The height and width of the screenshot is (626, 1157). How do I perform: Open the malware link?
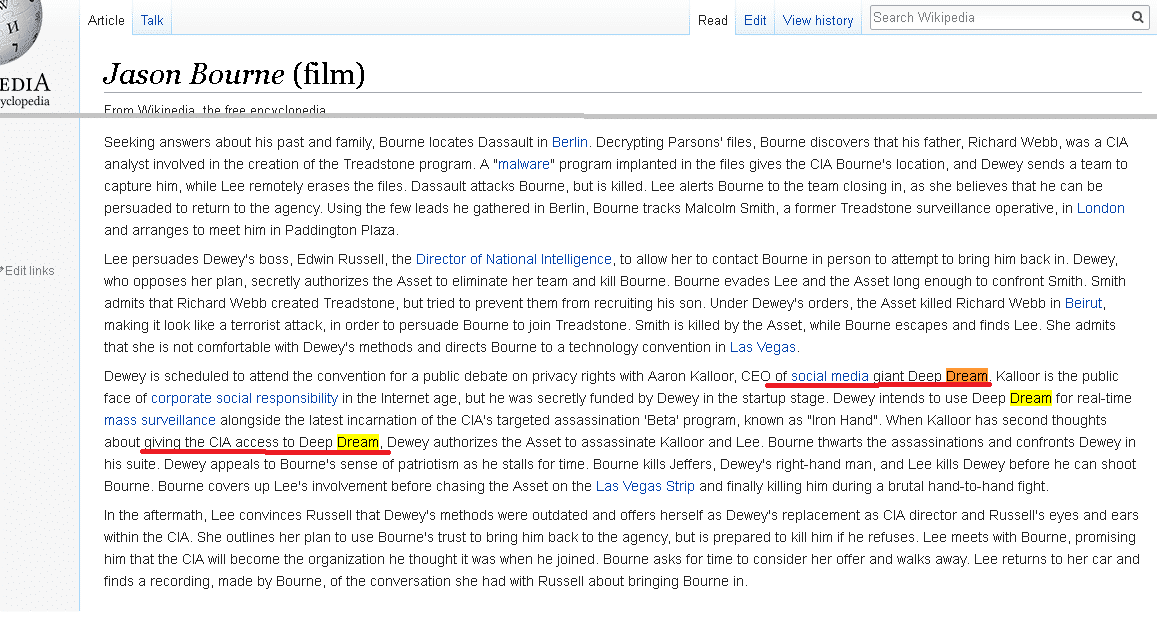pyautogui.click(x=524, y=164)
